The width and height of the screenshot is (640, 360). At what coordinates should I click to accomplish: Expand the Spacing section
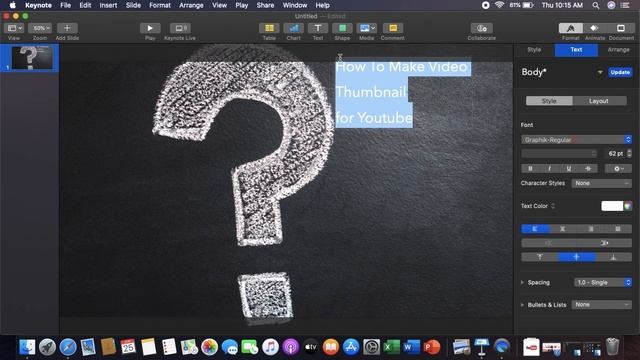[522, 282]
